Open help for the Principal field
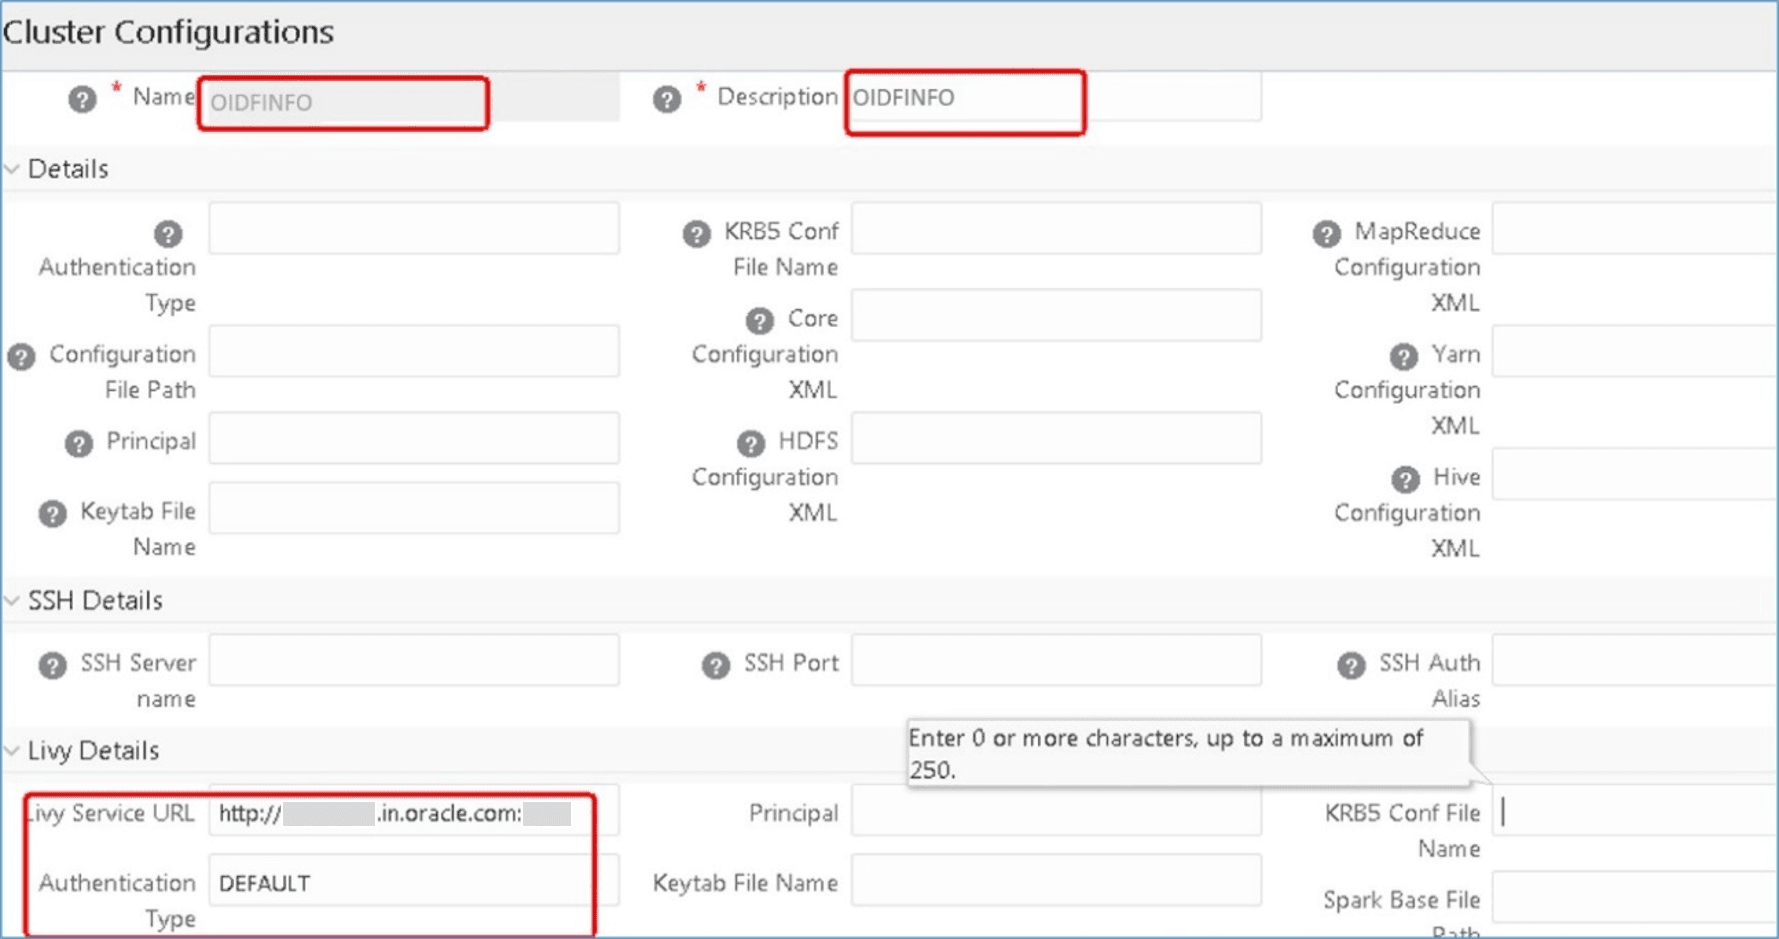This screenshot has width=1779, height=939. (78, 442)
